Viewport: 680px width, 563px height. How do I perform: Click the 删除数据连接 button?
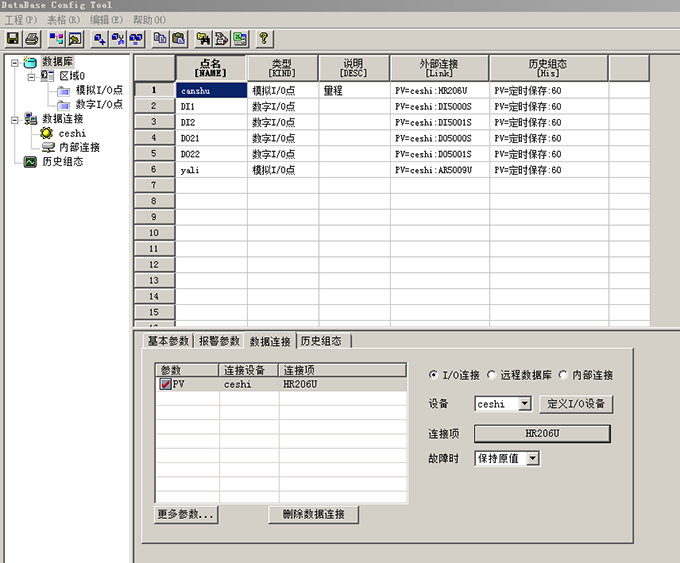click(x=313, y=514)
